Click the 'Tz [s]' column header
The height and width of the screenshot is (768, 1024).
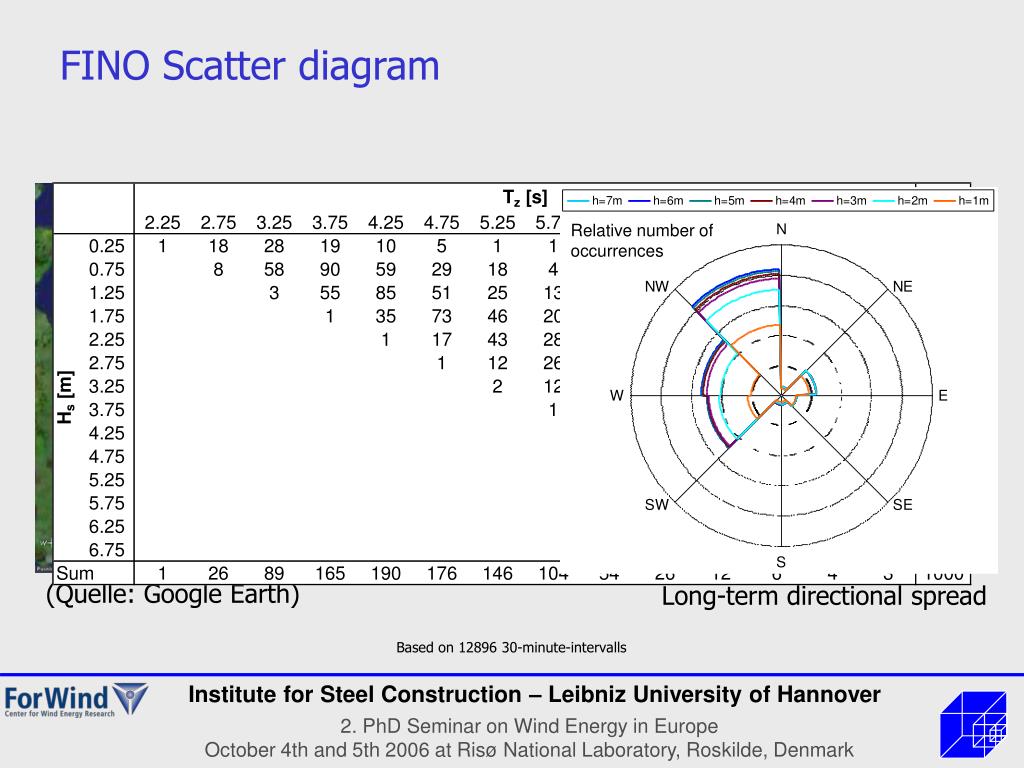click(524, 197)
